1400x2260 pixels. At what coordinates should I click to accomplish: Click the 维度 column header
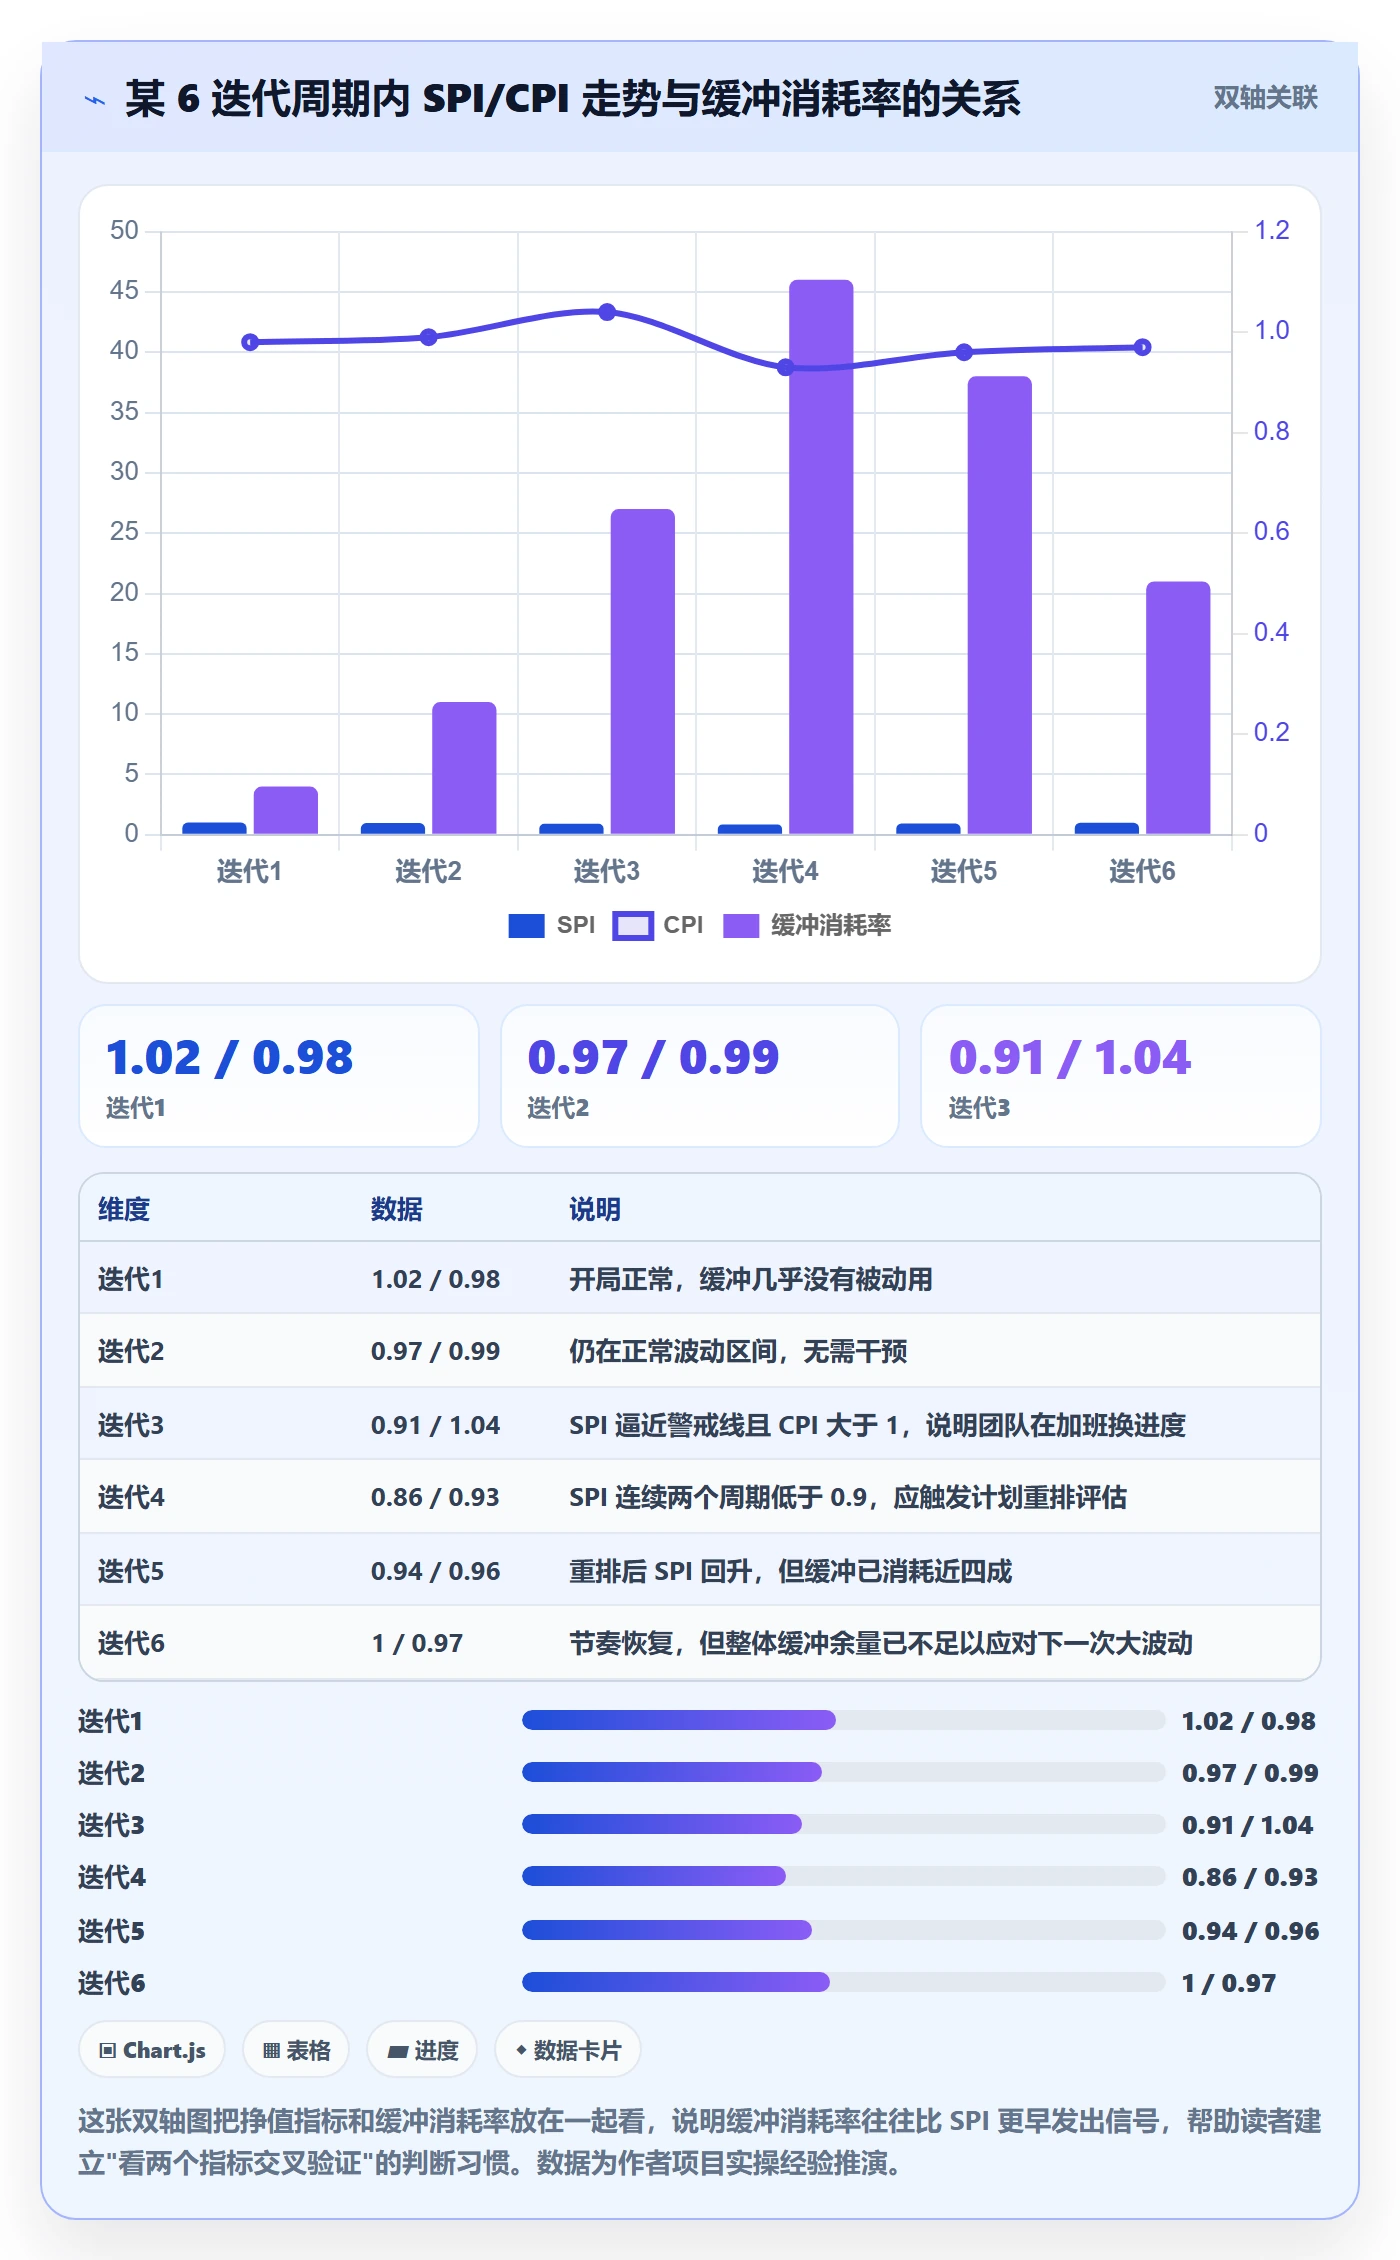124,1209
